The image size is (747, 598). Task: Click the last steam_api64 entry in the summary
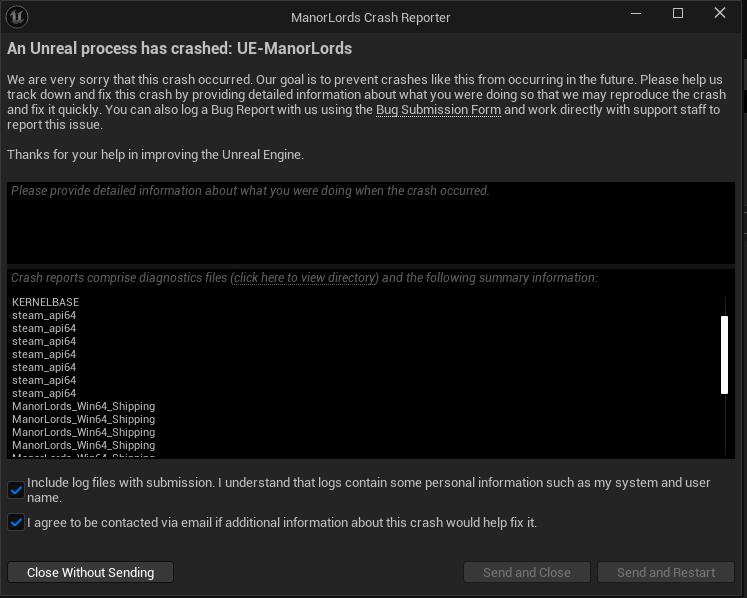(x=44, y=393)
